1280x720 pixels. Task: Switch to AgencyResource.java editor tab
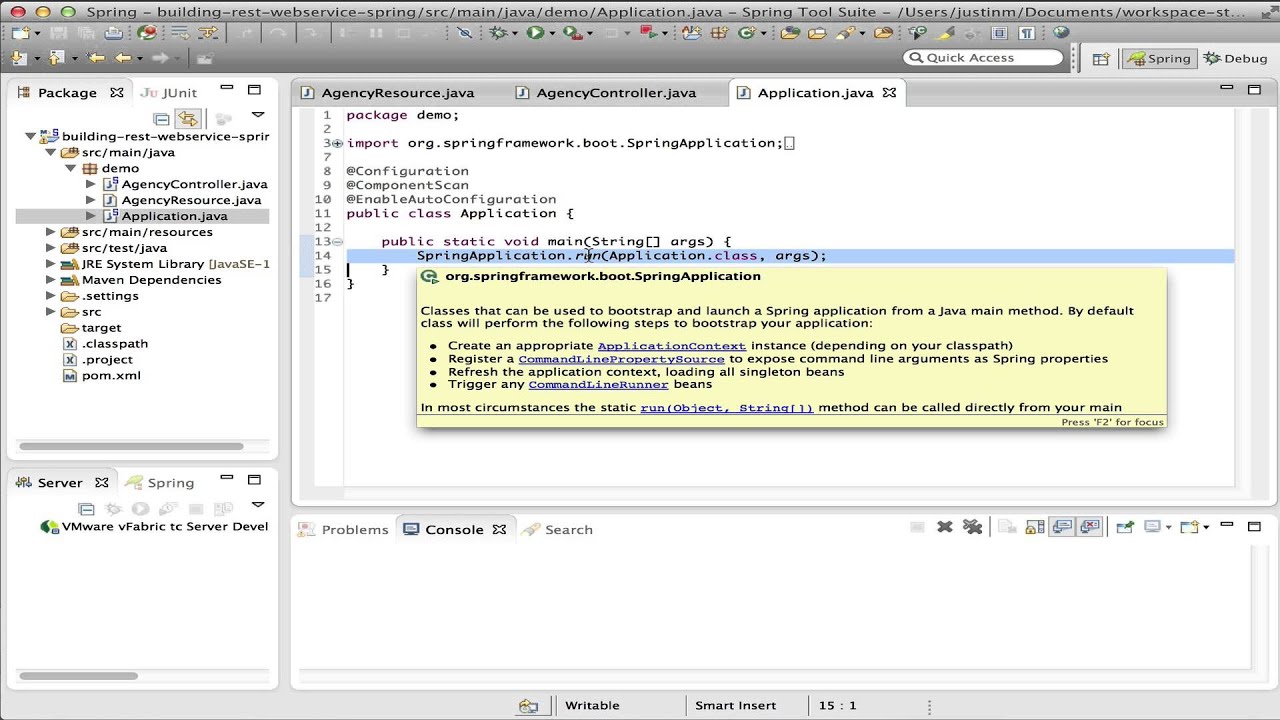pyautogui.click(x=397, y=93)
